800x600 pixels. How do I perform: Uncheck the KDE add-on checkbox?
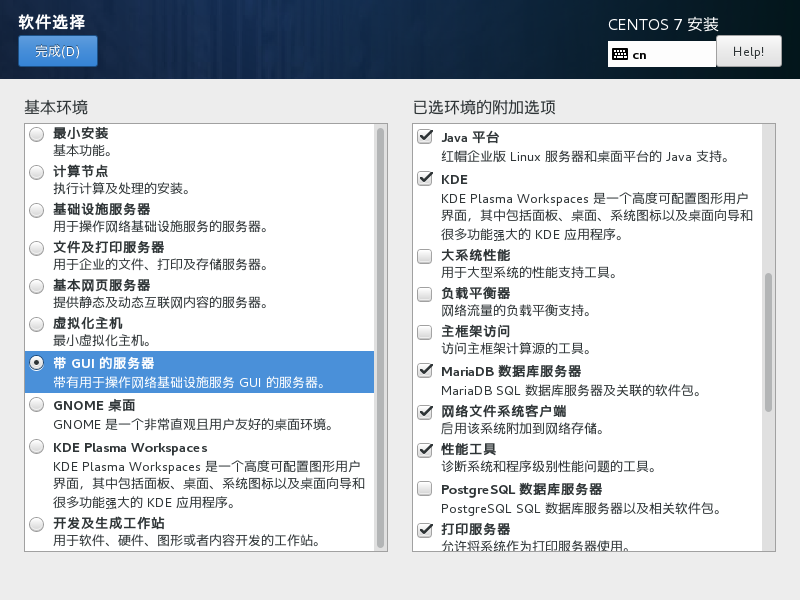click(x=425, y=178)
